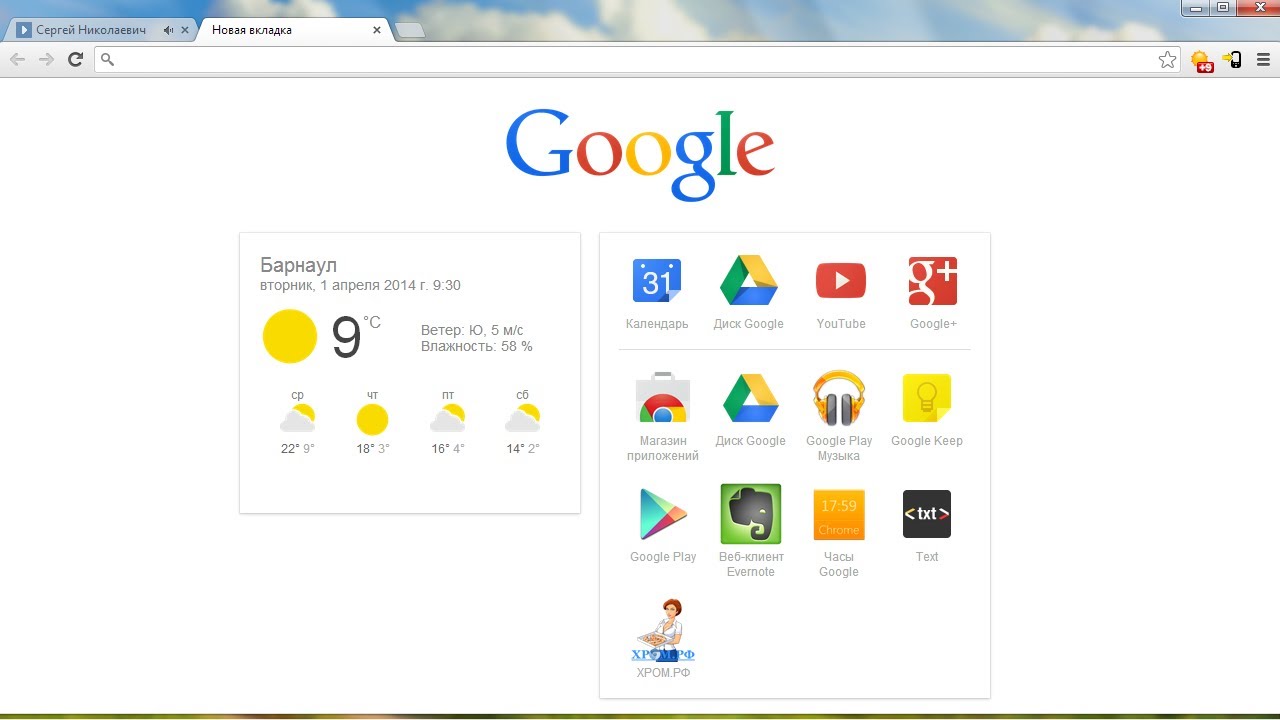The height and width of the screenshot is (720, 1280).
Task: Click the Google logo
Action: (x=640, y=153)
